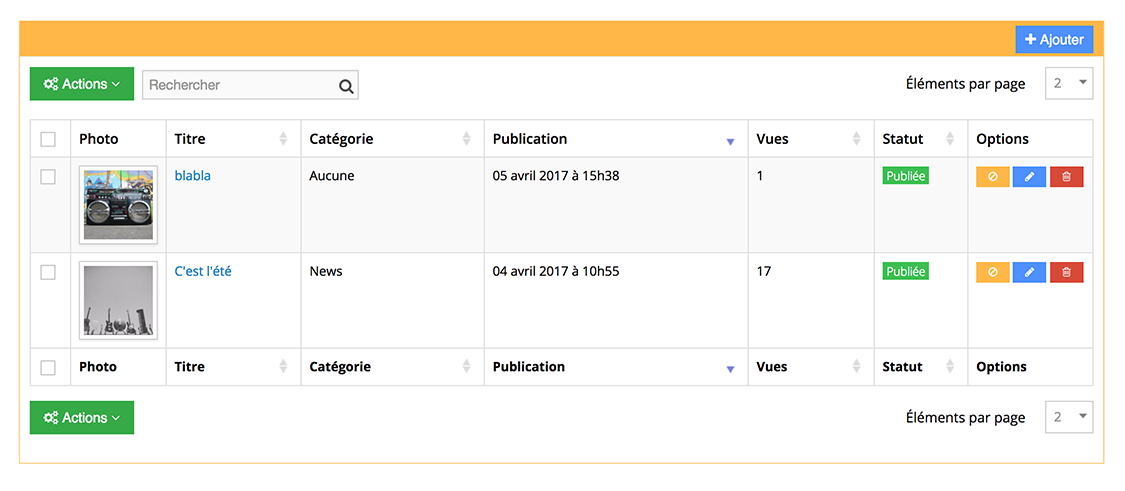Click the magnifier search icon
The image size is (1125, 491).
click(x=346, y=86)
